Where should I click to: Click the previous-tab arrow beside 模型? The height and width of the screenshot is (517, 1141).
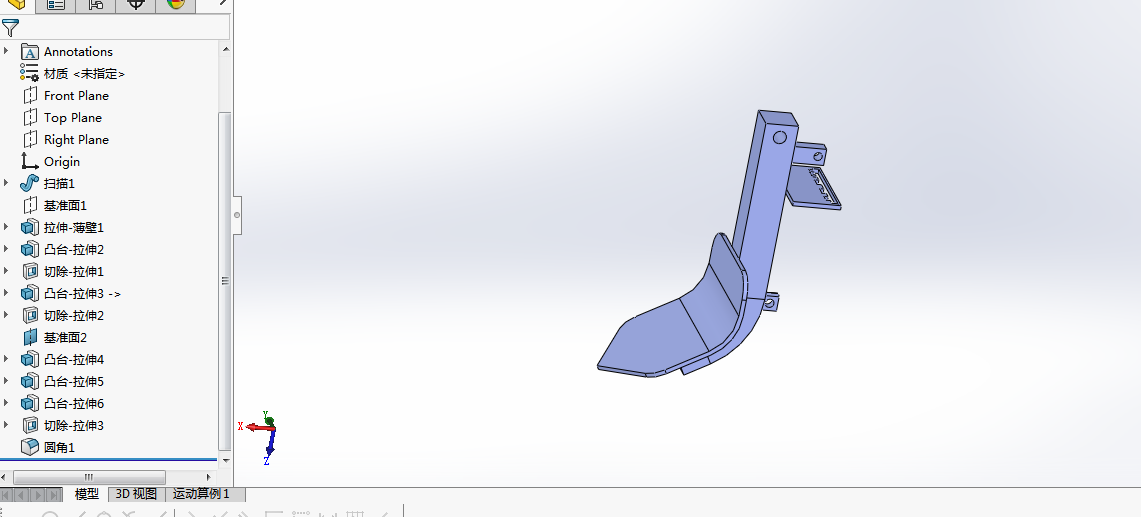tap(23, 495)
